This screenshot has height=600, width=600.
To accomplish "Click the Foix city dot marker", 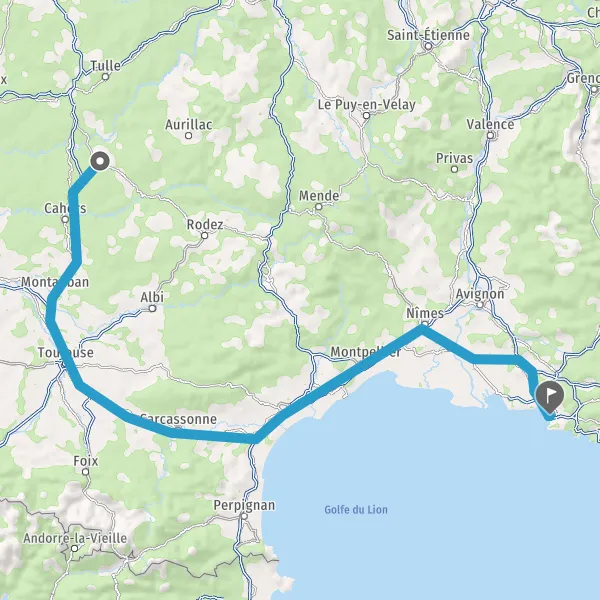I will point(86,472).
